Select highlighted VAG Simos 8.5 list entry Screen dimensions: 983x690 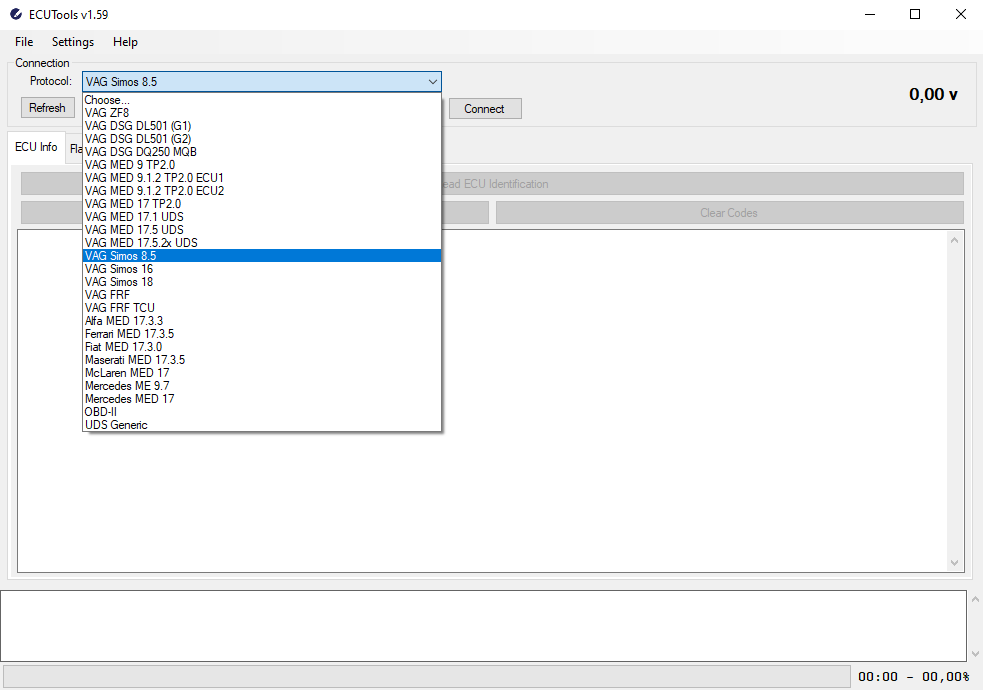(x=262, y=256)
